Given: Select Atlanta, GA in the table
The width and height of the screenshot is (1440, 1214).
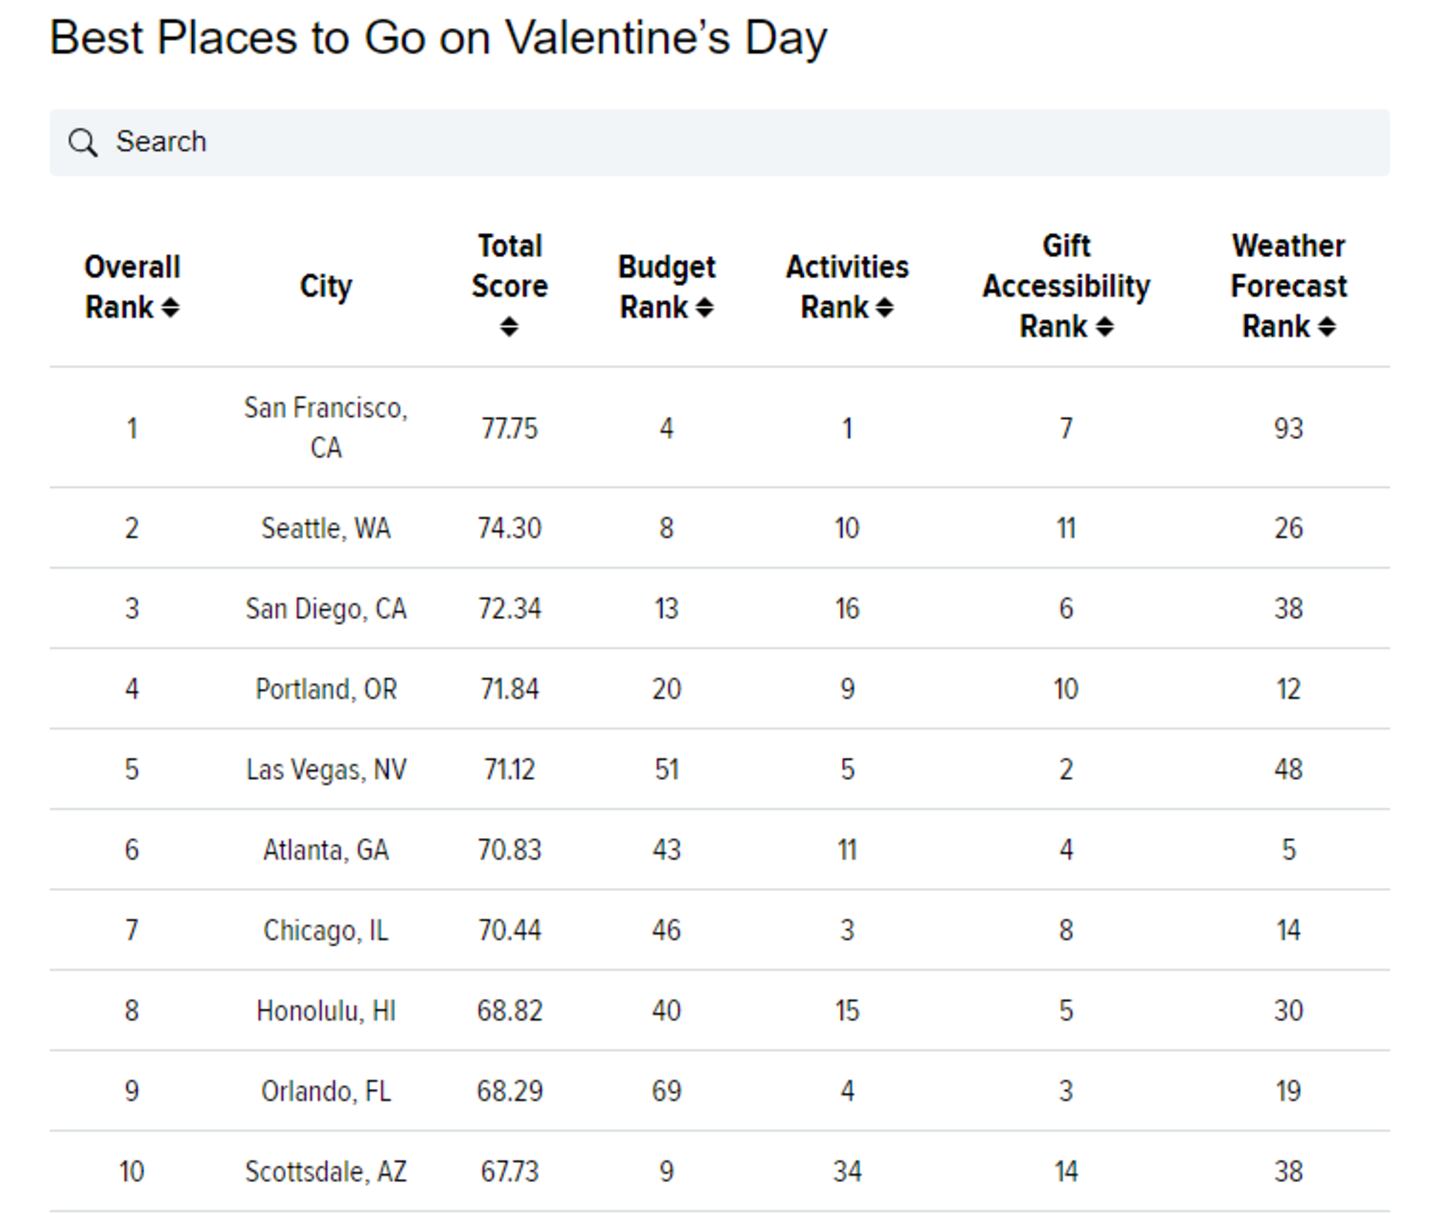Looking at the screenshot, I should click(x=326, y=850).
